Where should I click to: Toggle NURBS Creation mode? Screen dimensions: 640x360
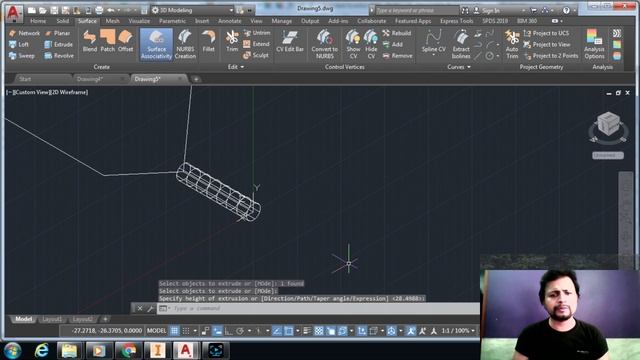pyautogui.click(x=185, y=44)
